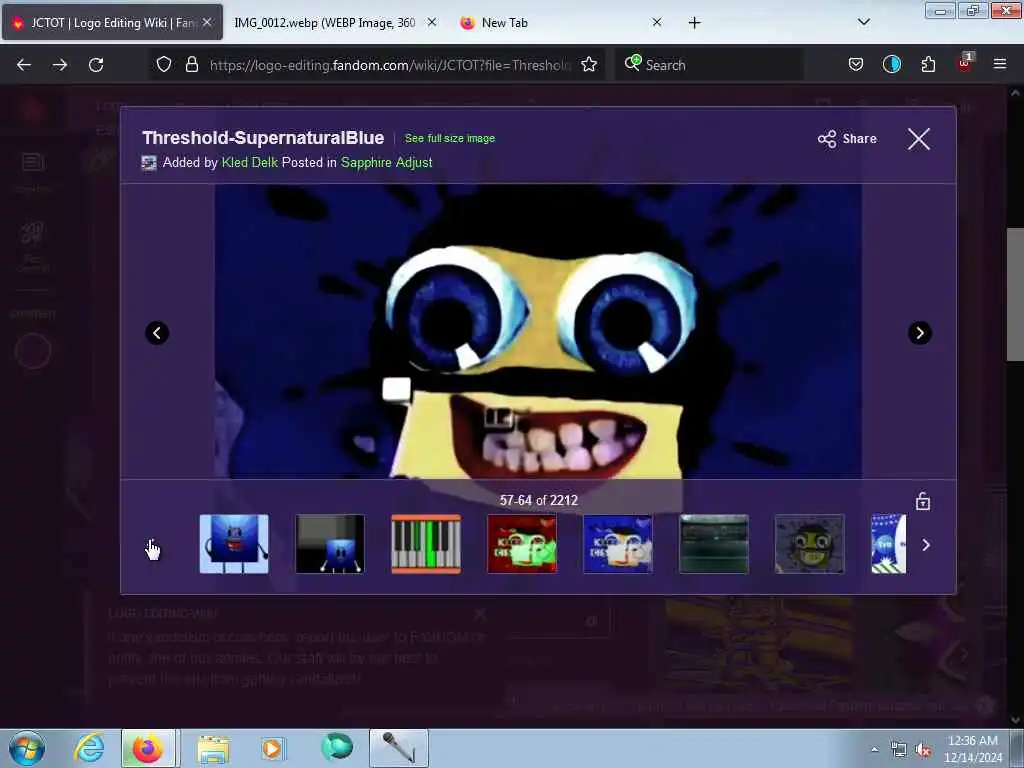
Task: Open the tracking protection shield icon
Action: (164, 64)
